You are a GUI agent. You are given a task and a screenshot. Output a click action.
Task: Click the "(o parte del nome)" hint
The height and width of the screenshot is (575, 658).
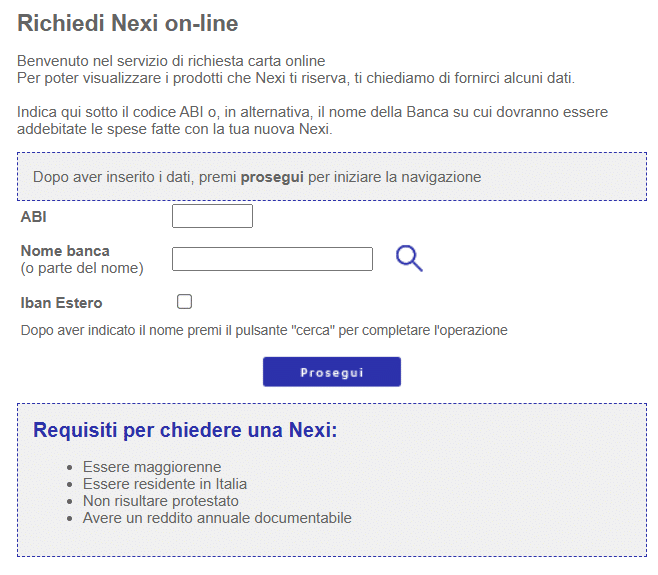(x=82, y=268)
